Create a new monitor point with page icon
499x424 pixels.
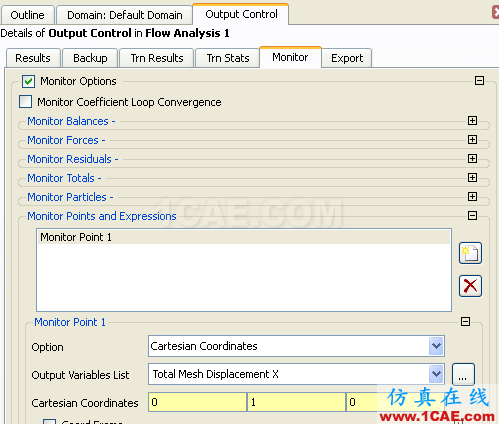[470, 253]
